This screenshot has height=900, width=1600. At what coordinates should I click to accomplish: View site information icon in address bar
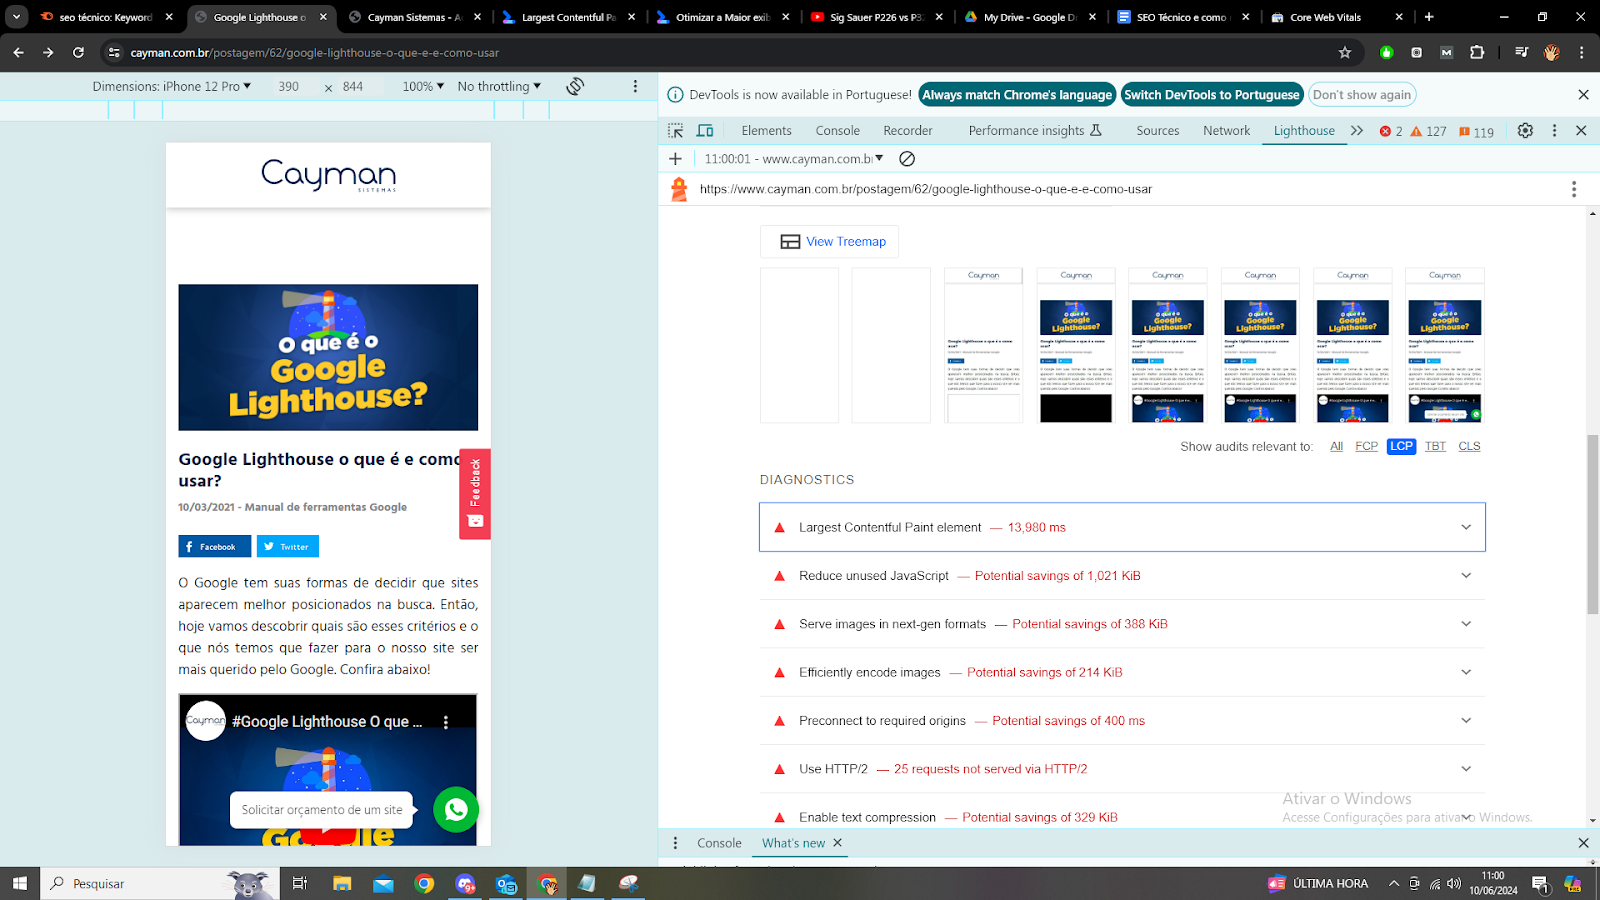coord(114,53)
